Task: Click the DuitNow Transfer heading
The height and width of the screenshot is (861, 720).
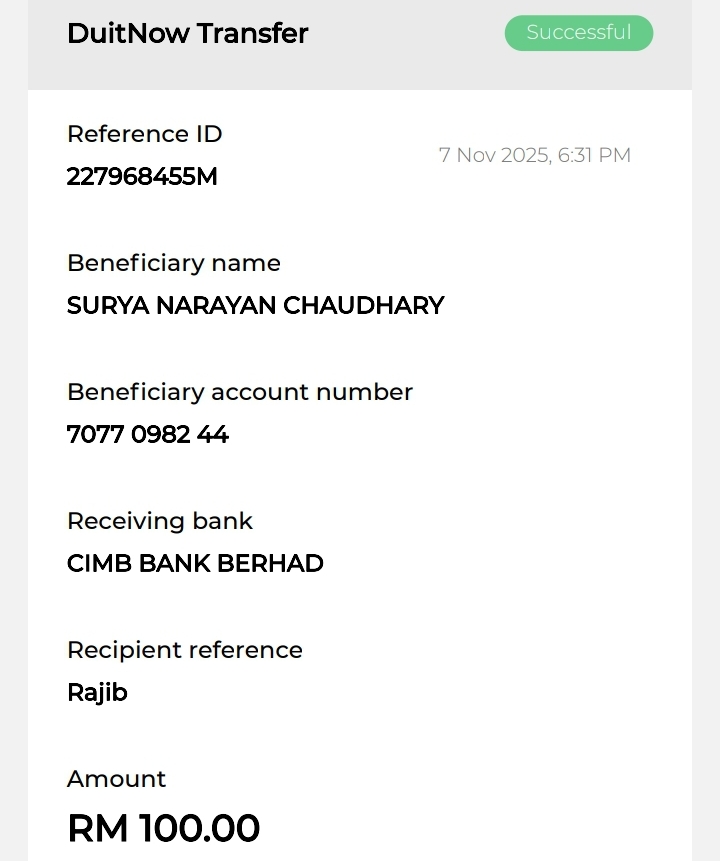Action: tap(187, 33)
